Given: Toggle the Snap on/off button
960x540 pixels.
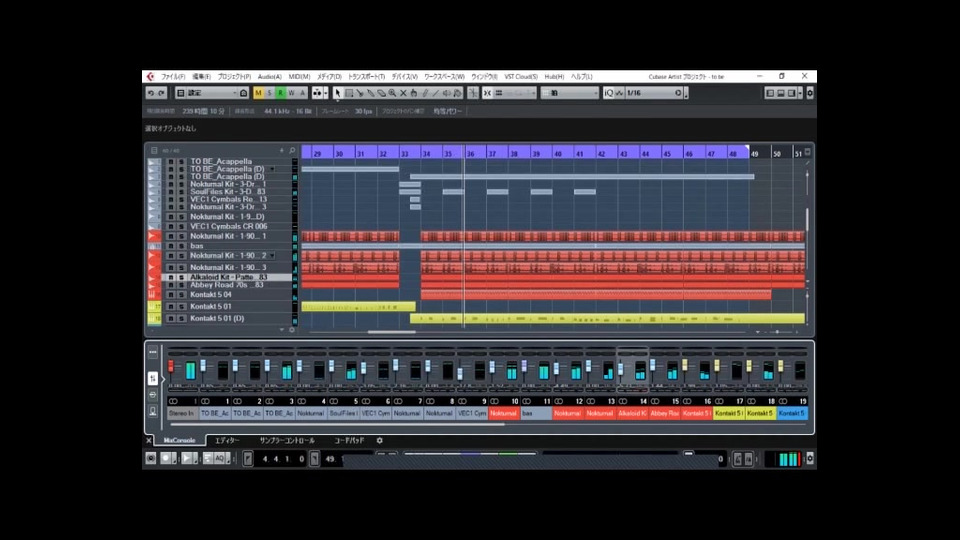Looking at the screenshot, I should point(487,93).
